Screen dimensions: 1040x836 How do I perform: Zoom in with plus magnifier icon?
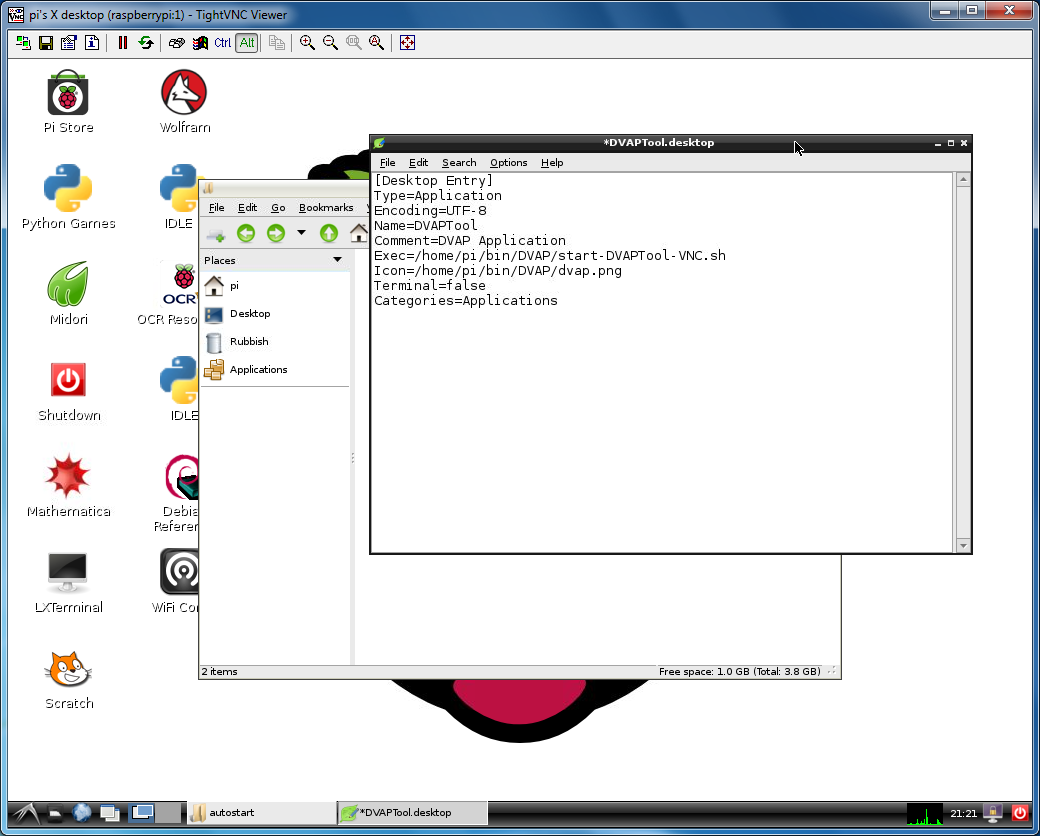306,43
